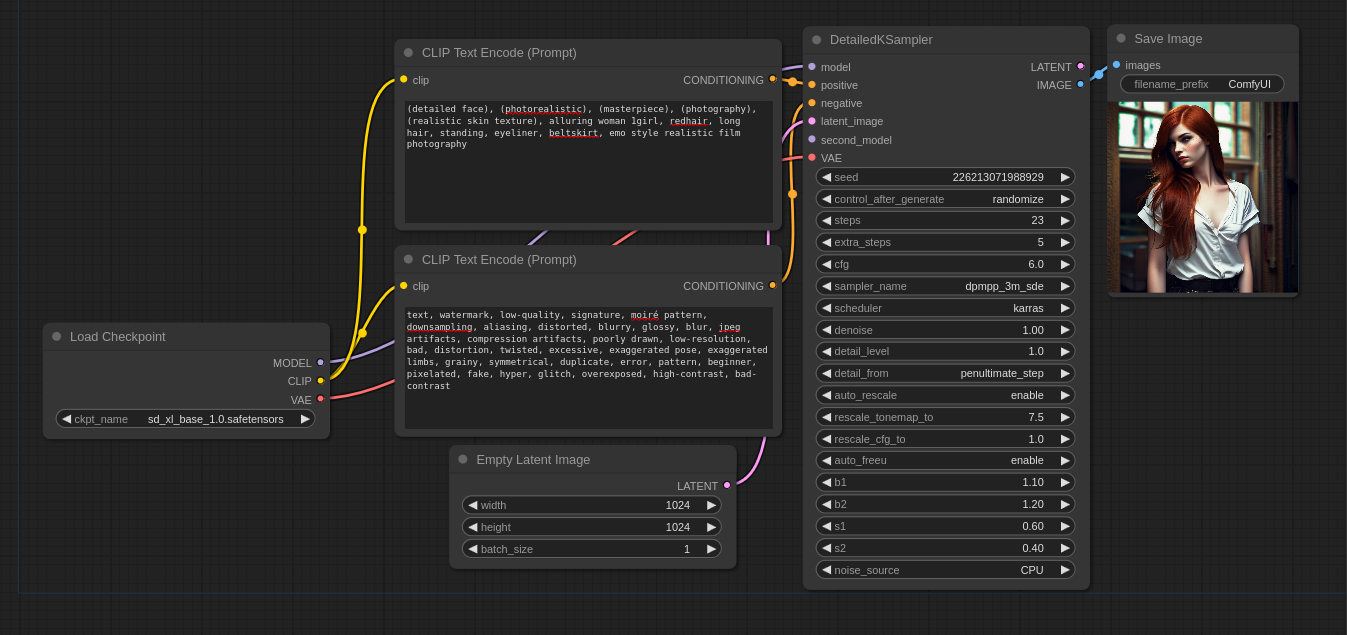Collapse the Load Checkpoint node via its title dot

tap(57, 337)
